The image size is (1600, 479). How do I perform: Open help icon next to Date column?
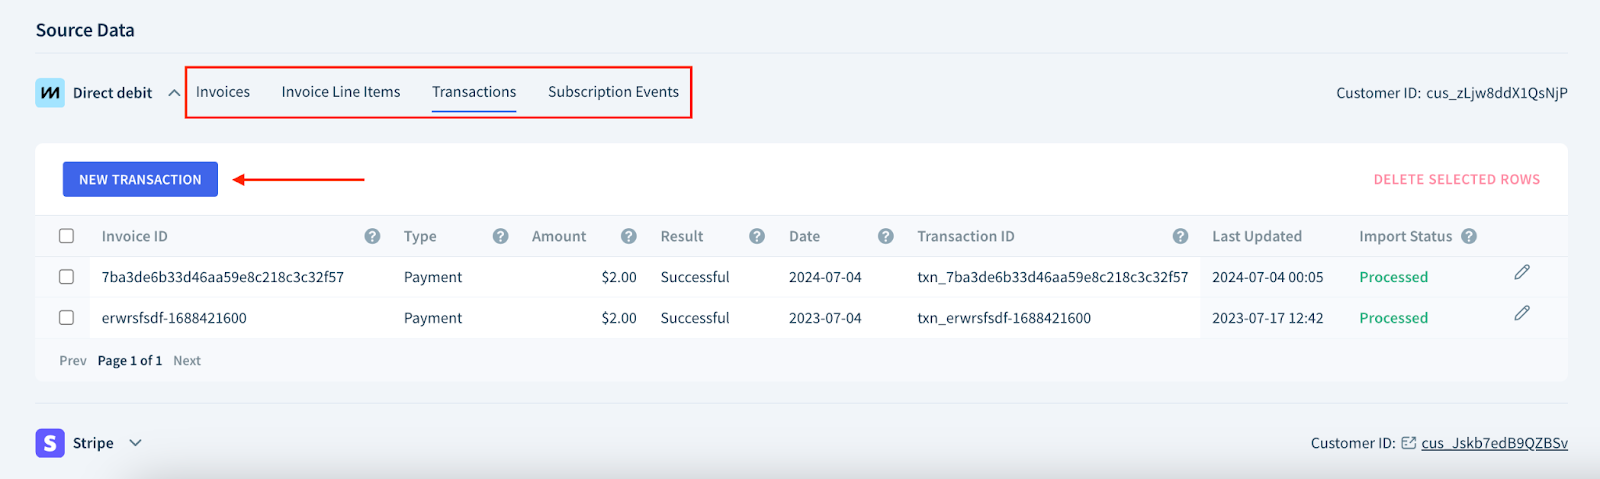coord(885,236)
